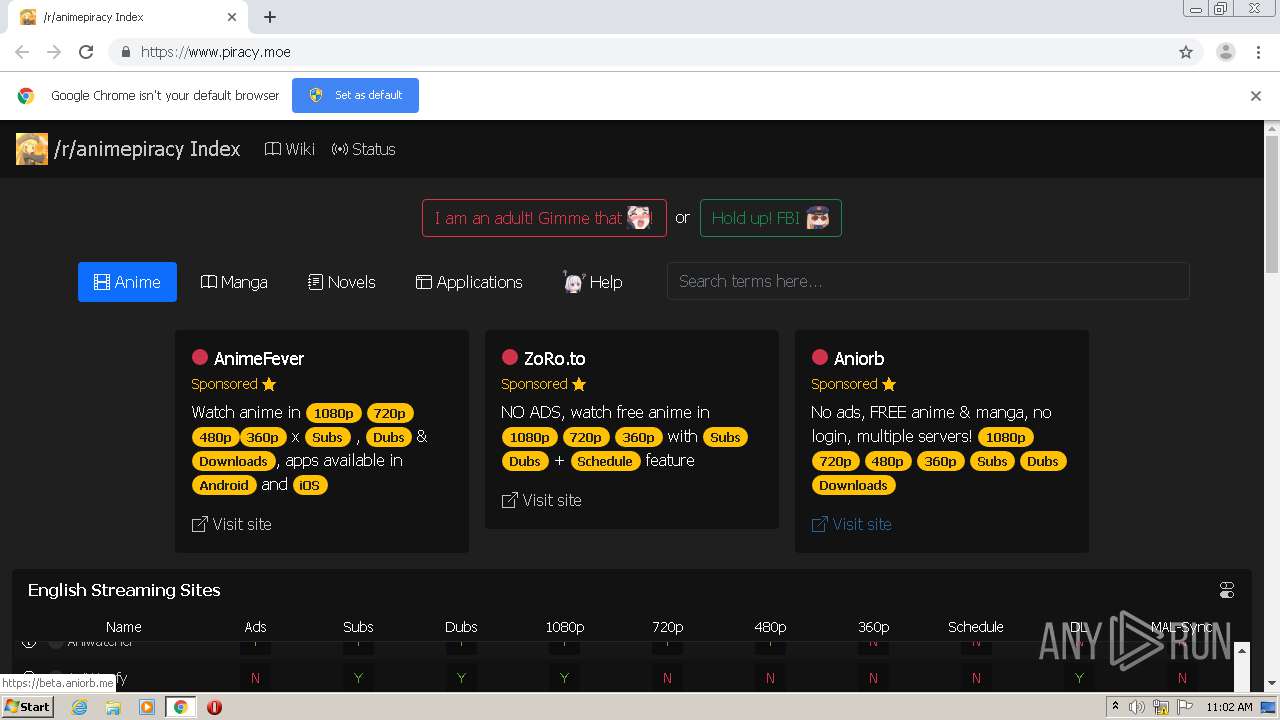Click AnimeFever red status dot

tap(199, 357)
